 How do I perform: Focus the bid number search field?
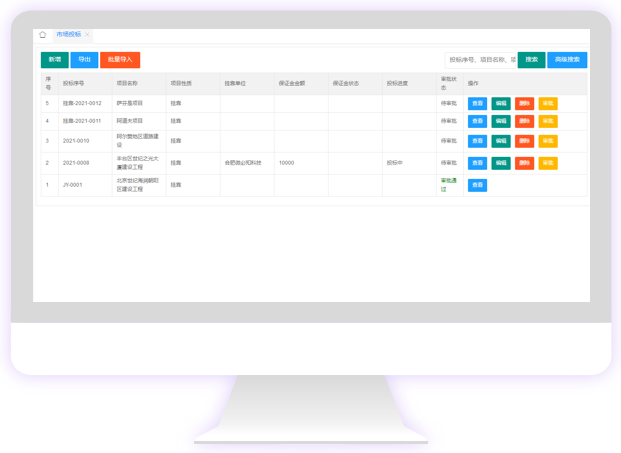tap(481, 60)
